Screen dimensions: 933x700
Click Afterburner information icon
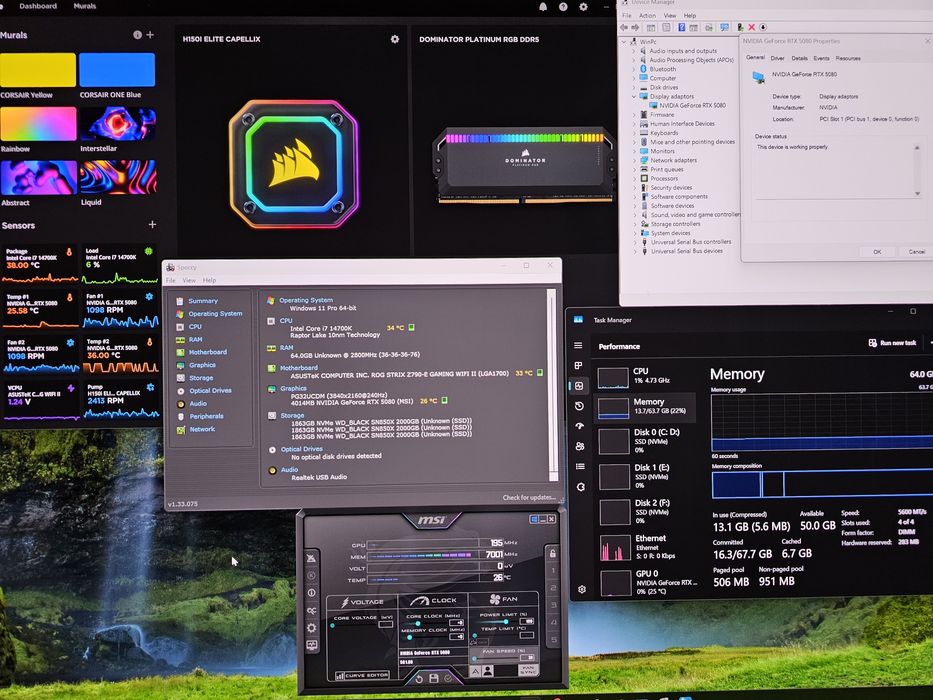(311, 593)
